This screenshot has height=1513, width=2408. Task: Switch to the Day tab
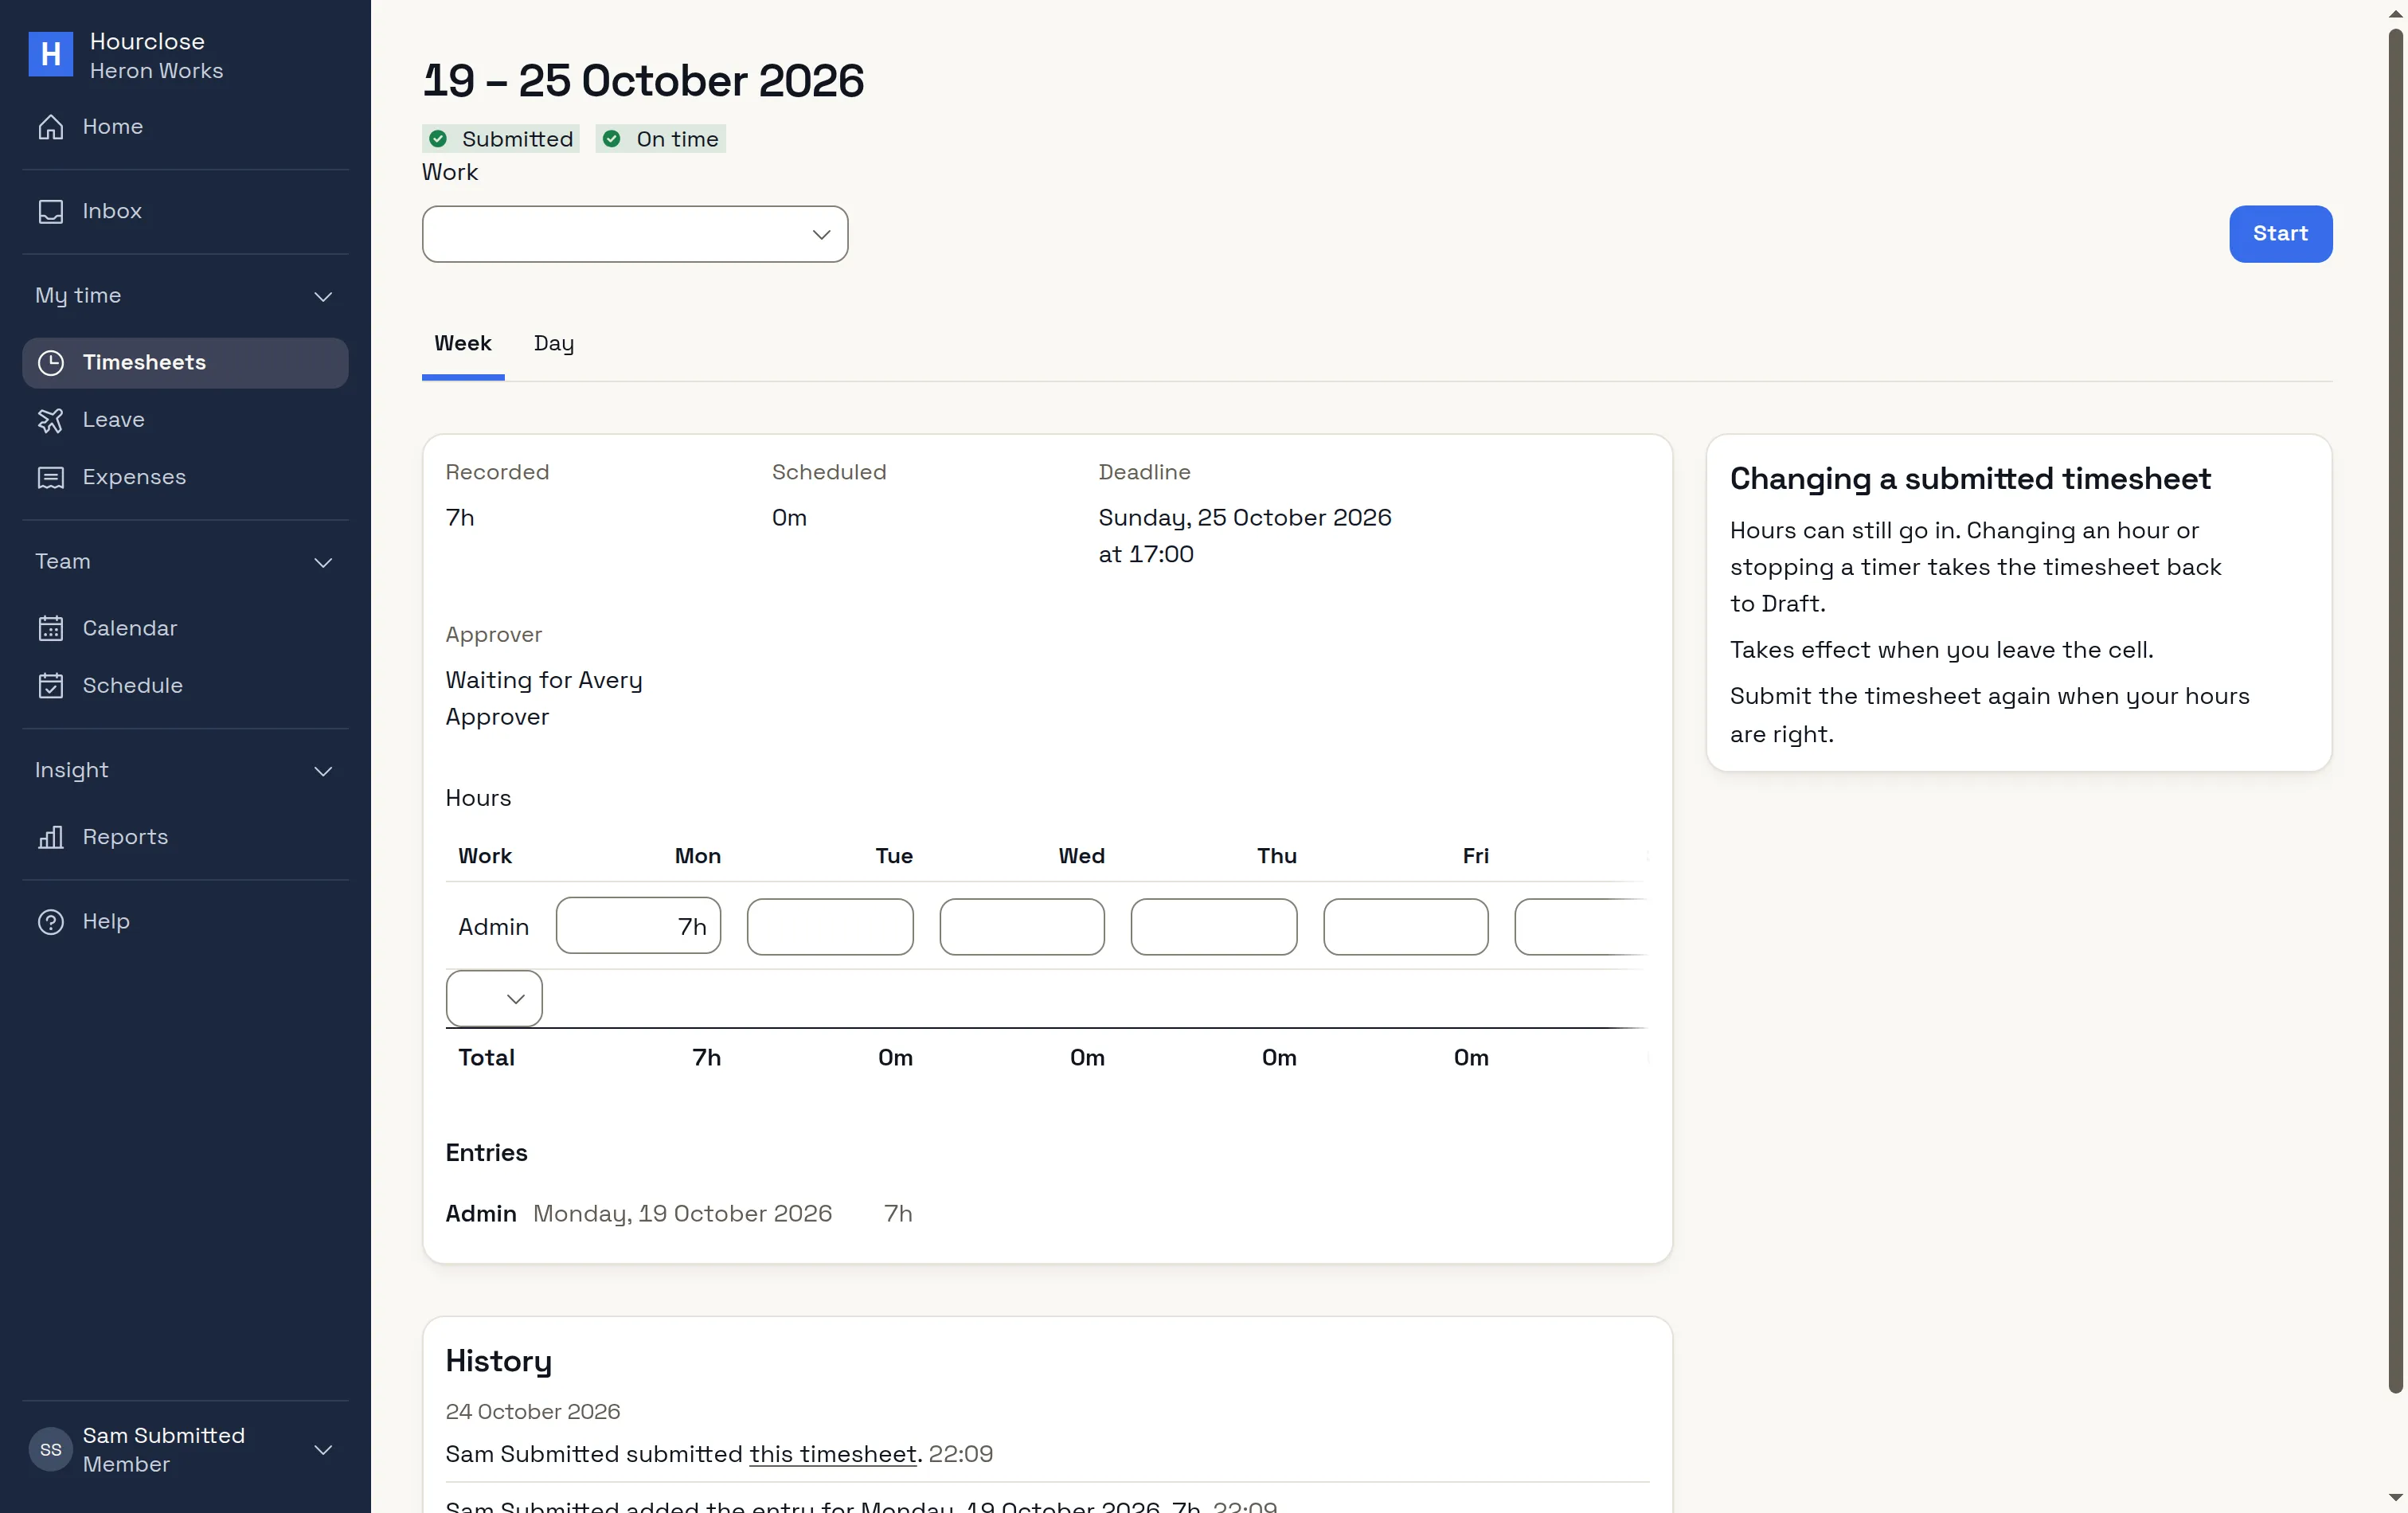(x=554, y=343)
